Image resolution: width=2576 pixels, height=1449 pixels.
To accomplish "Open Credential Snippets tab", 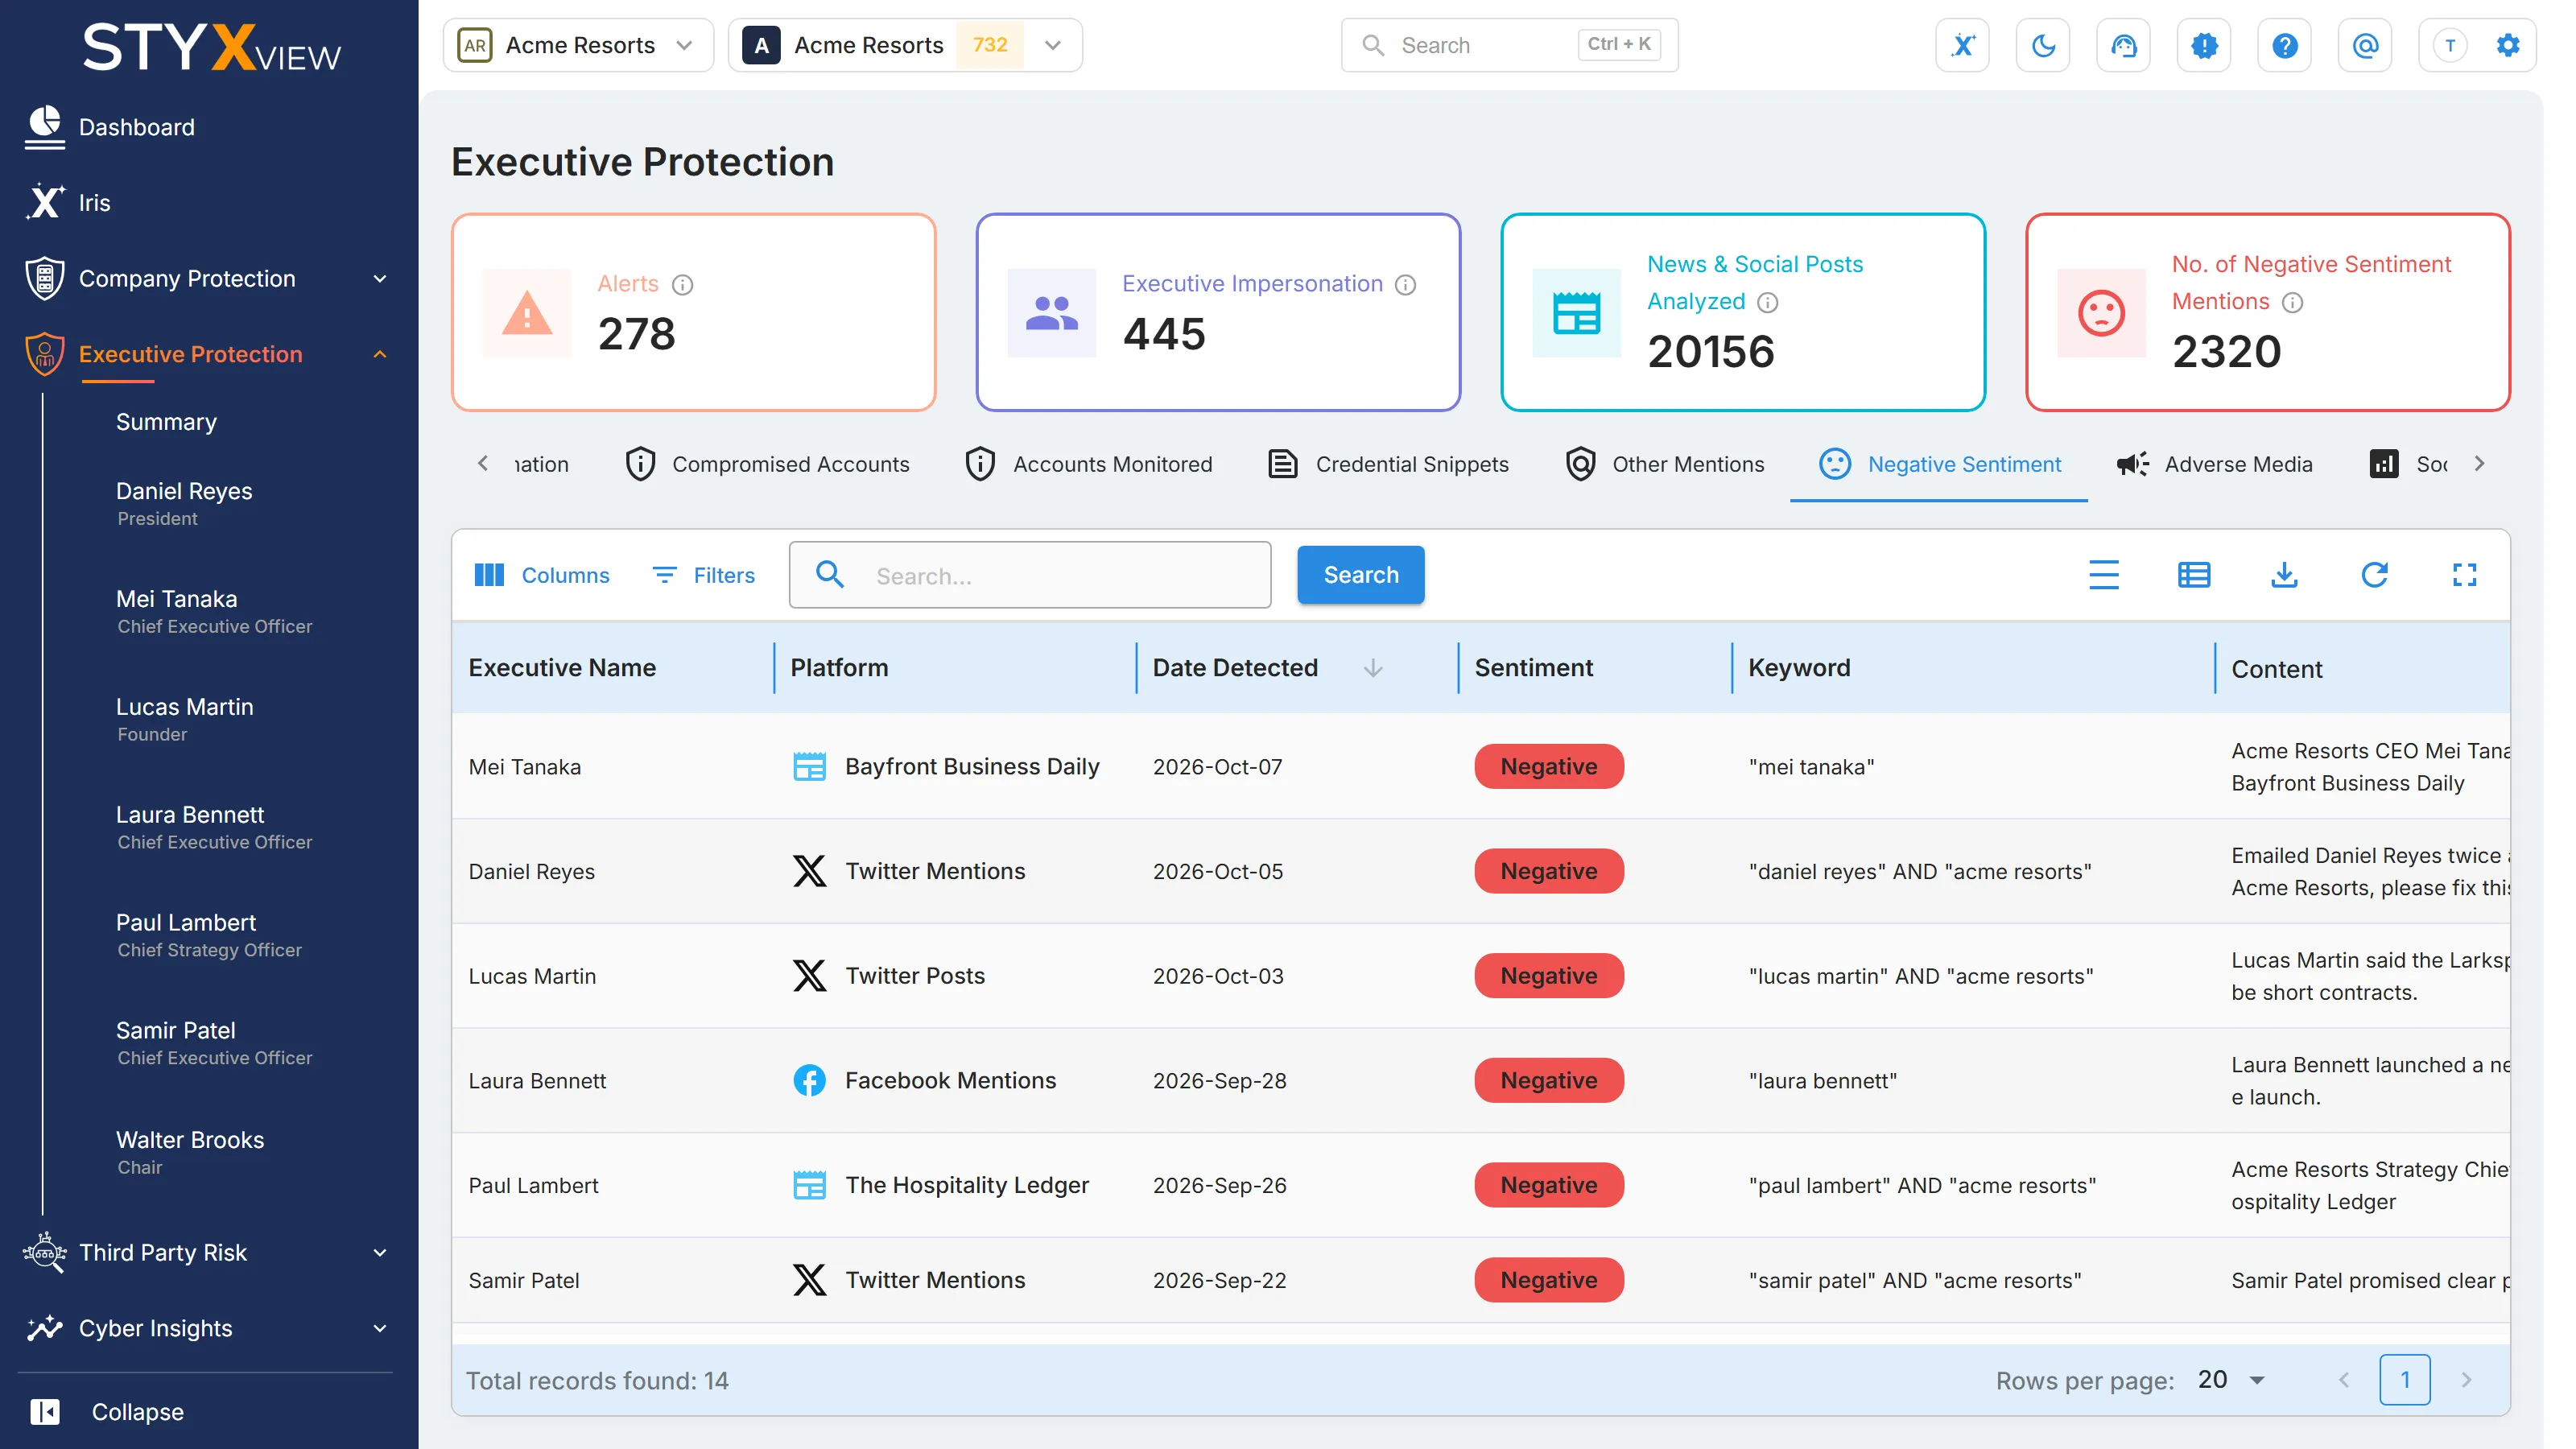I will coord(1388,464).
